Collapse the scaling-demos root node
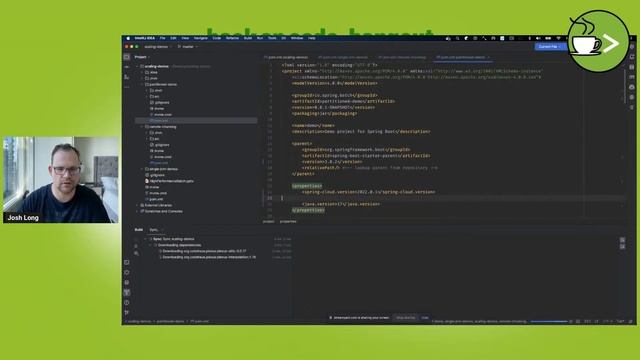Viewport: 640px width, 360px height. pos(138,66)
